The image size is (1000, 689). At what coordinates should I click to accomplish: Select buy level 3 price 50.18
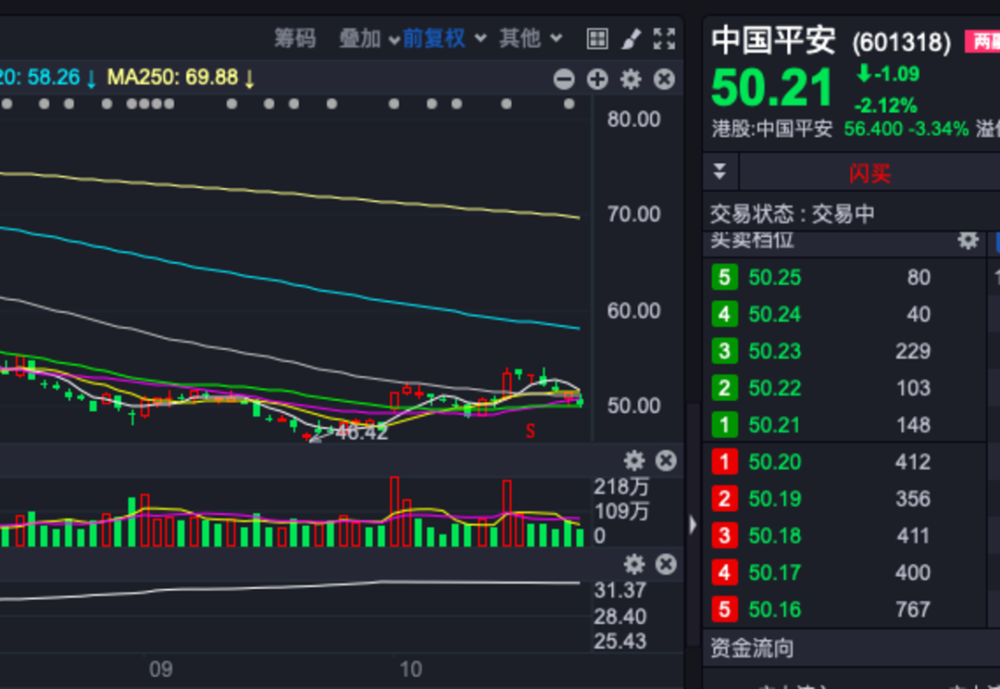[x=775, y=536]
